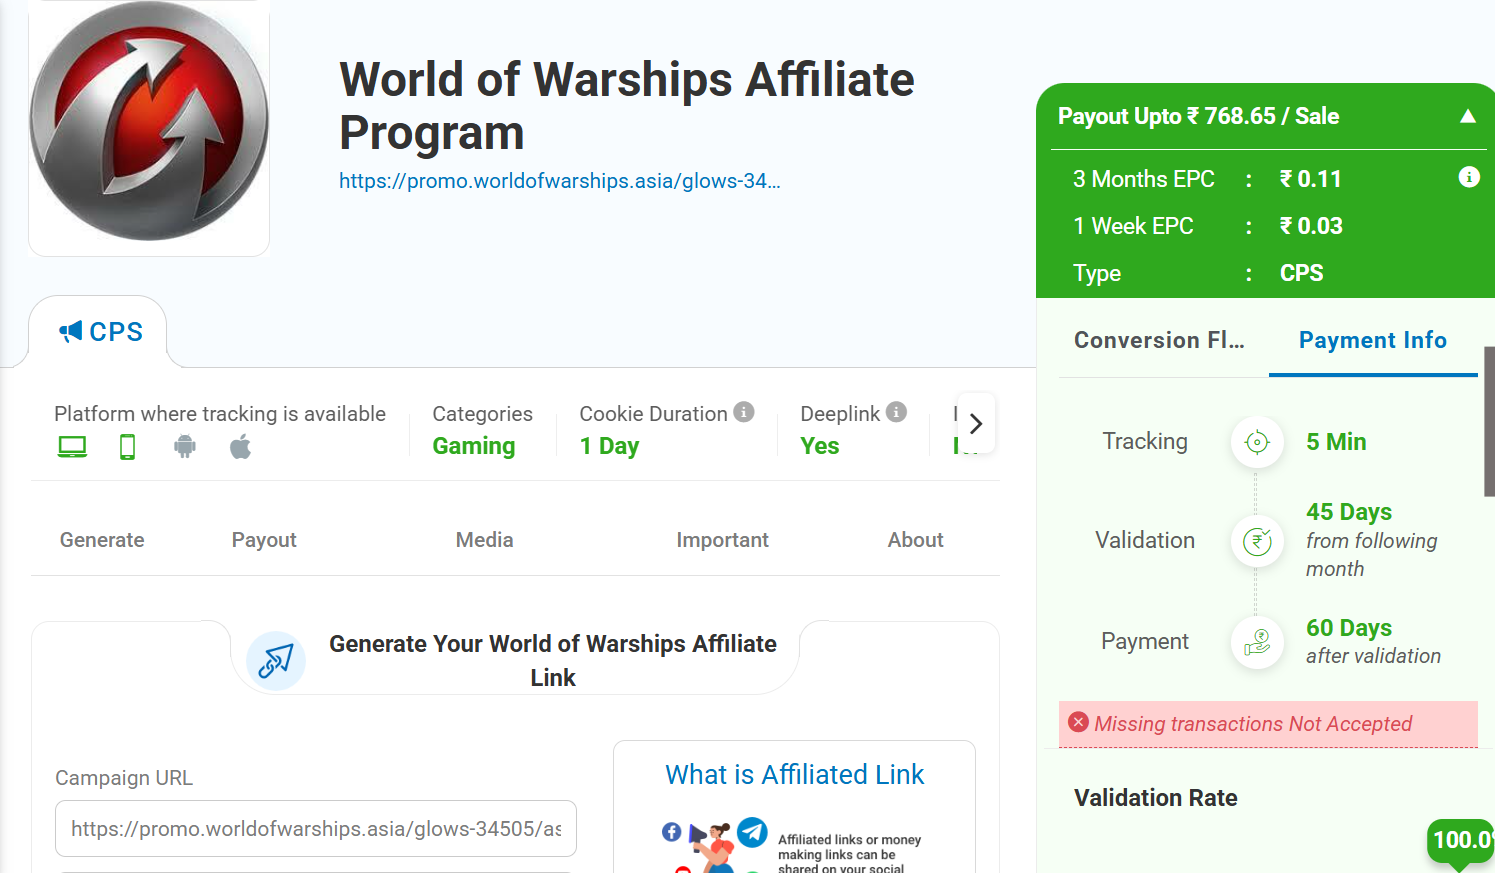This screenshot has width=1495, height=873.
Task: Click the red cross missing transactions icon
Action: click(1078, 722)
